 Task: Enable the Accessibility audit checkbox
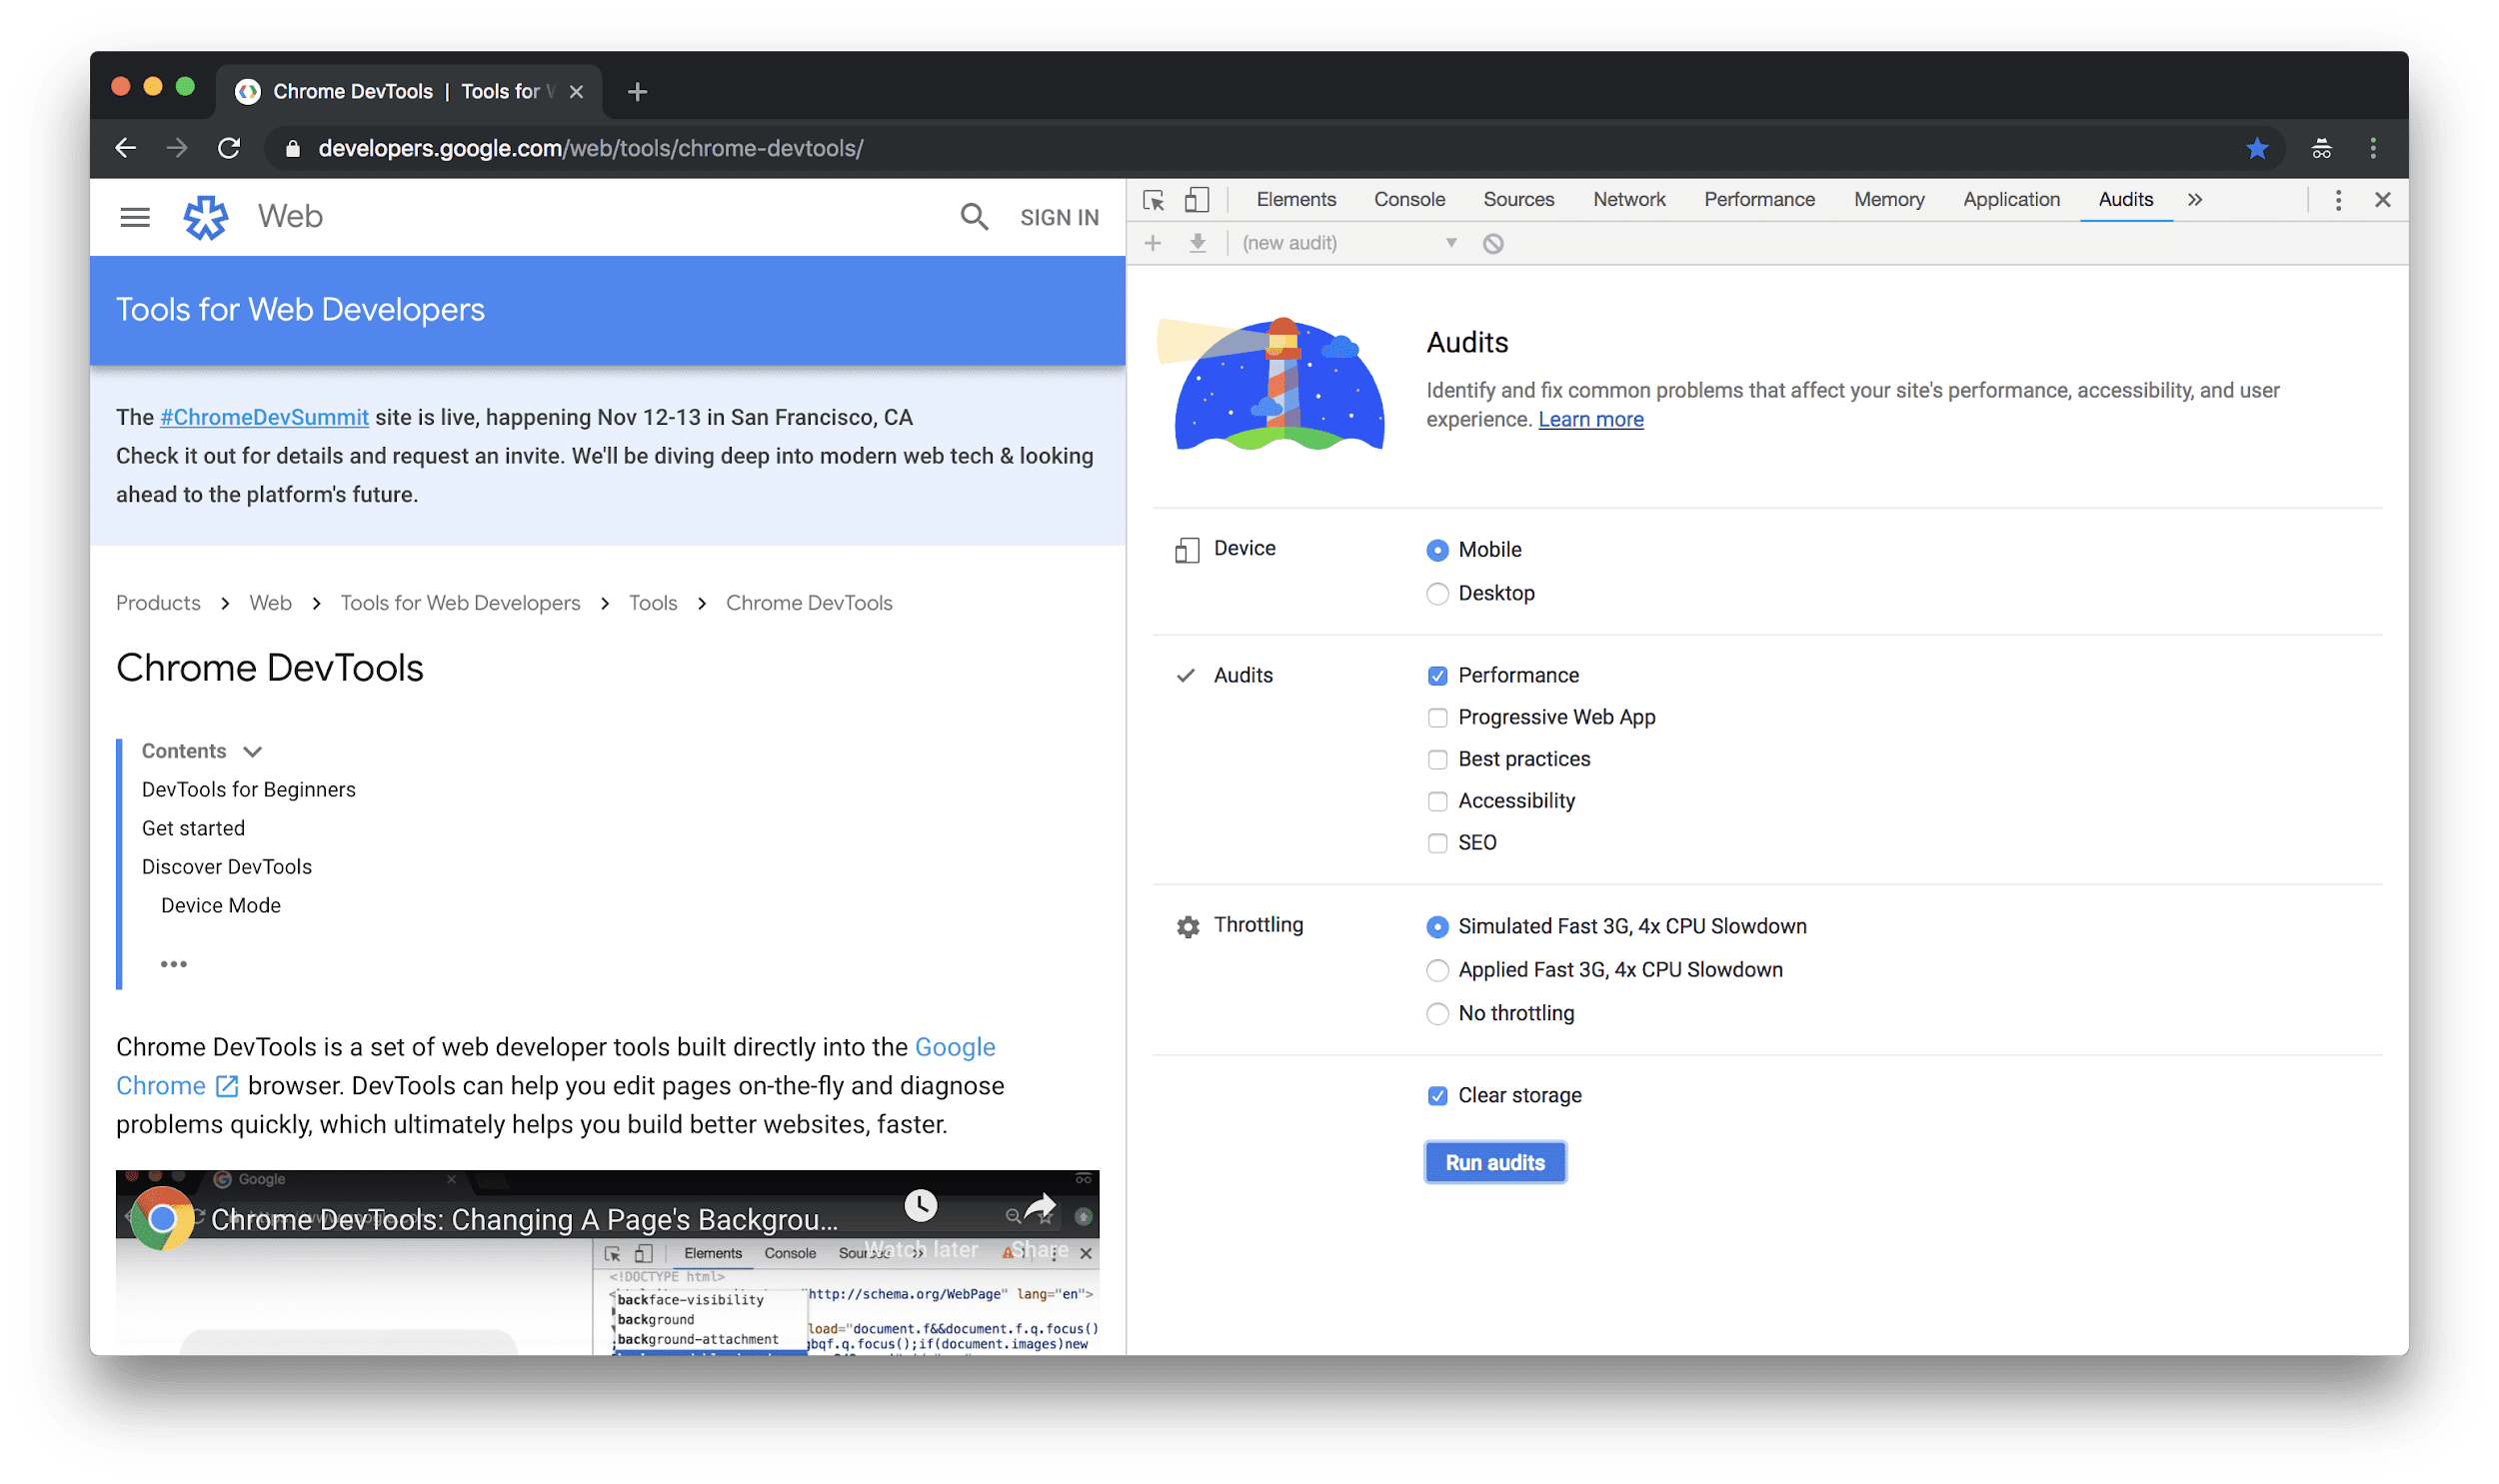coord(1438,800)
